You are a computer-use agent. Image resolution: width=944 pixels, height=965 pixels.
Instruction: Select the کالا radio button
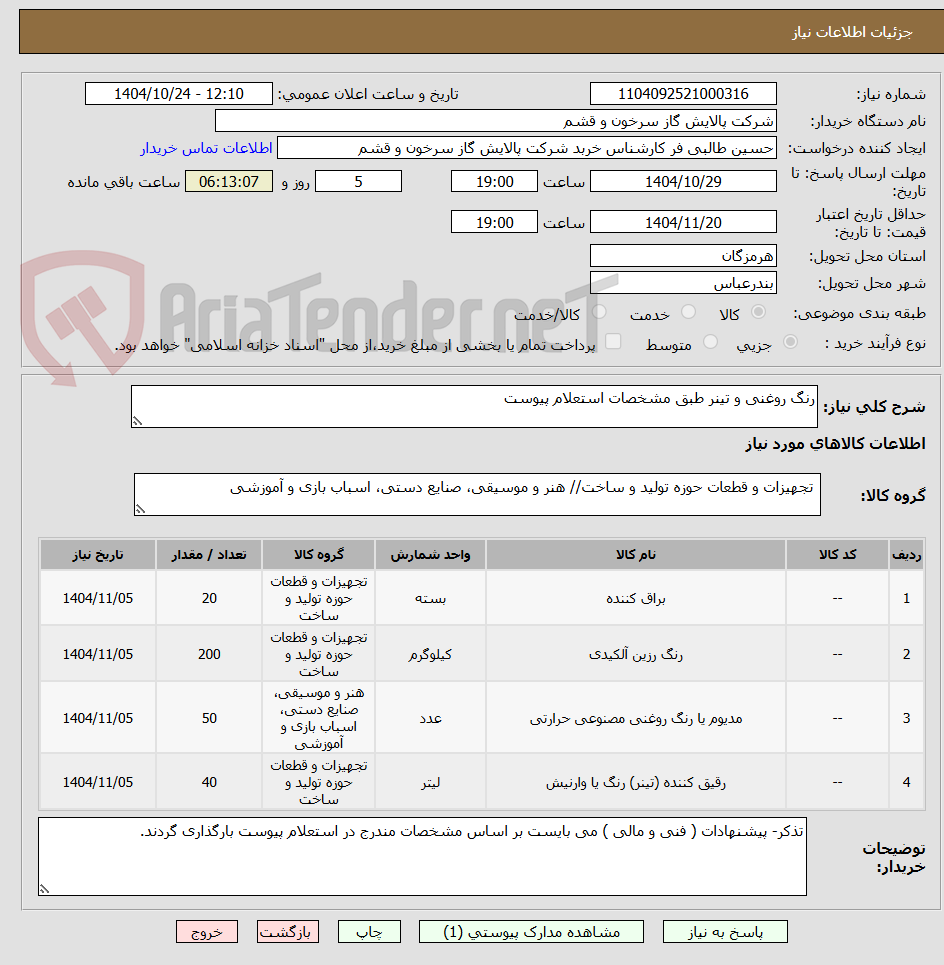point(758,312)
